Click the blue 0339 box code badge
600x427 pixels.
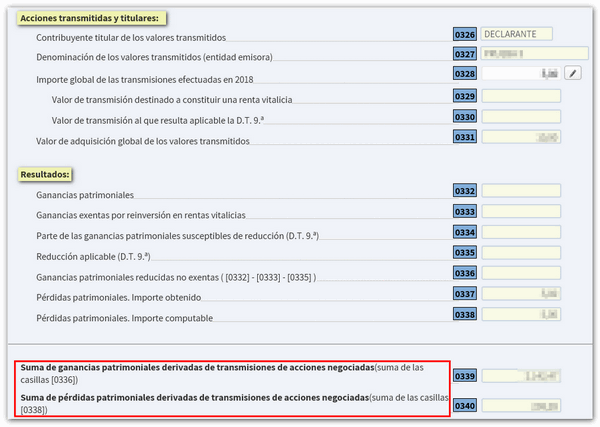[x=464, y=376]
